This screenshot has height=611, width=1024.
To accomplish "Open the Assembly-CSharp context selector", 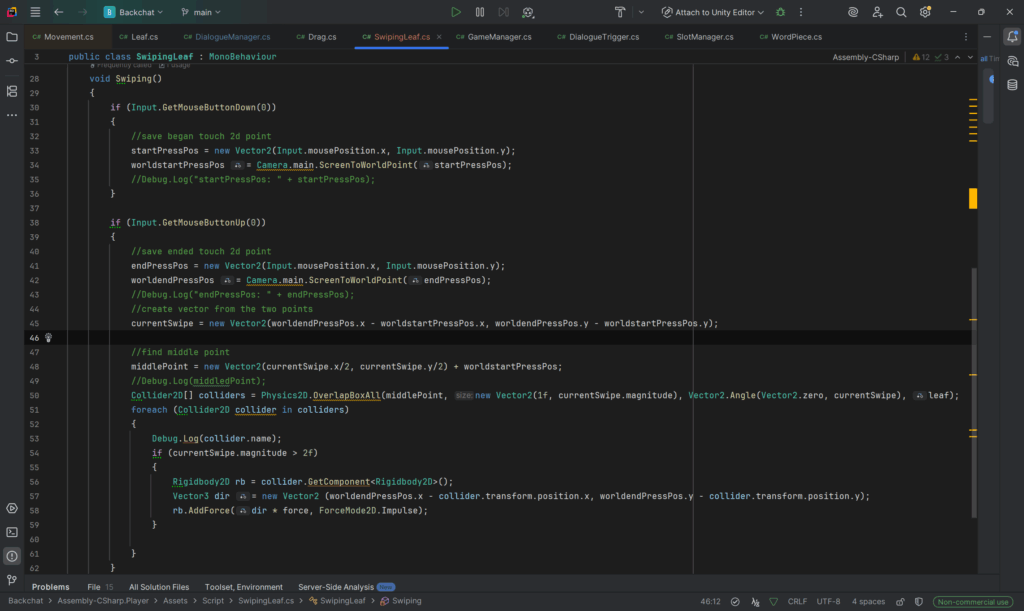I will coord(865,57).
